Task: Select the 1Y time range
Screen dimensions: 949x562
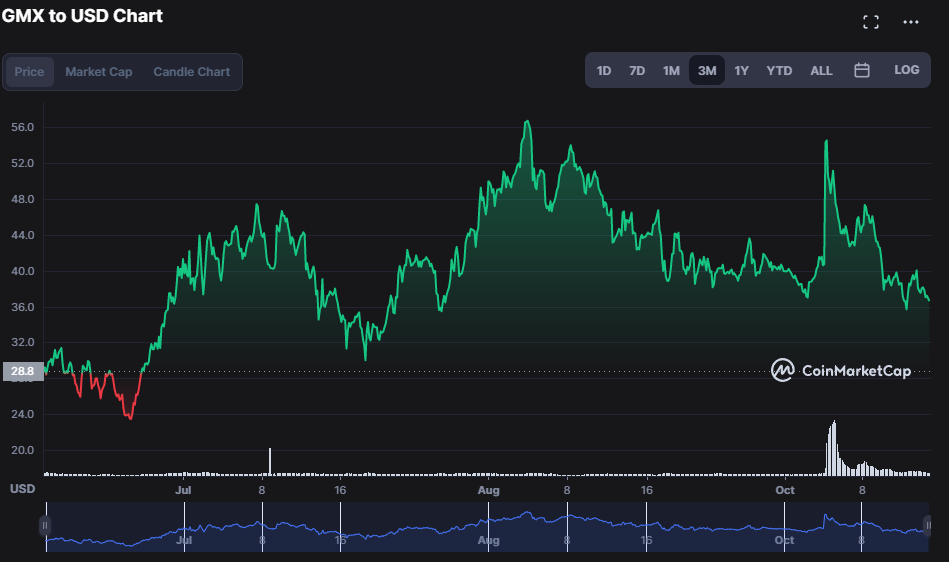Action: point(741,70)
